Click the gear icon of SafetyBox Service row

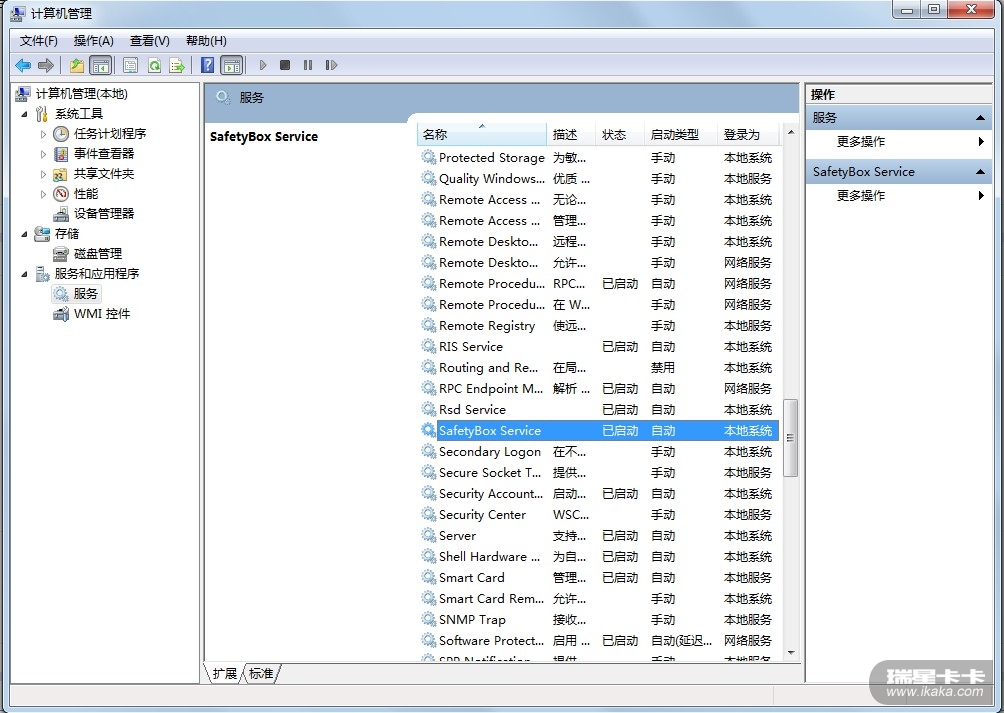428,430
